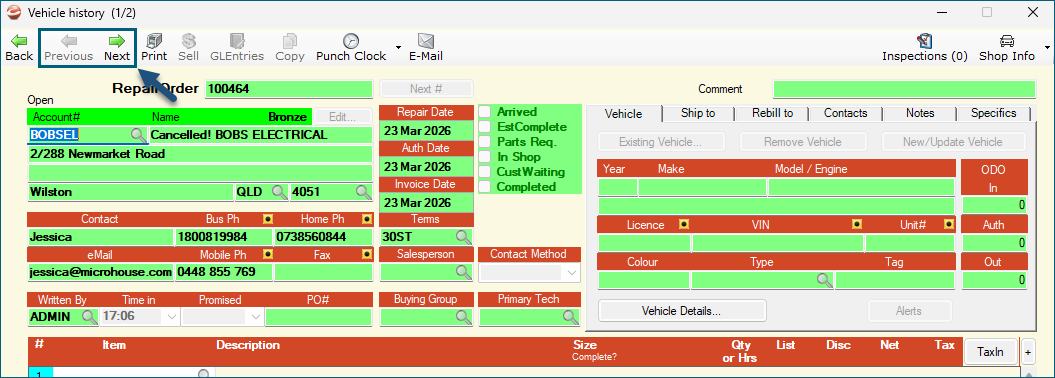Image resolution: width=1055 pixels, height=378 pixels.
Task: Click the Licence yellow marker icon
Action: [x=684, y=225]
